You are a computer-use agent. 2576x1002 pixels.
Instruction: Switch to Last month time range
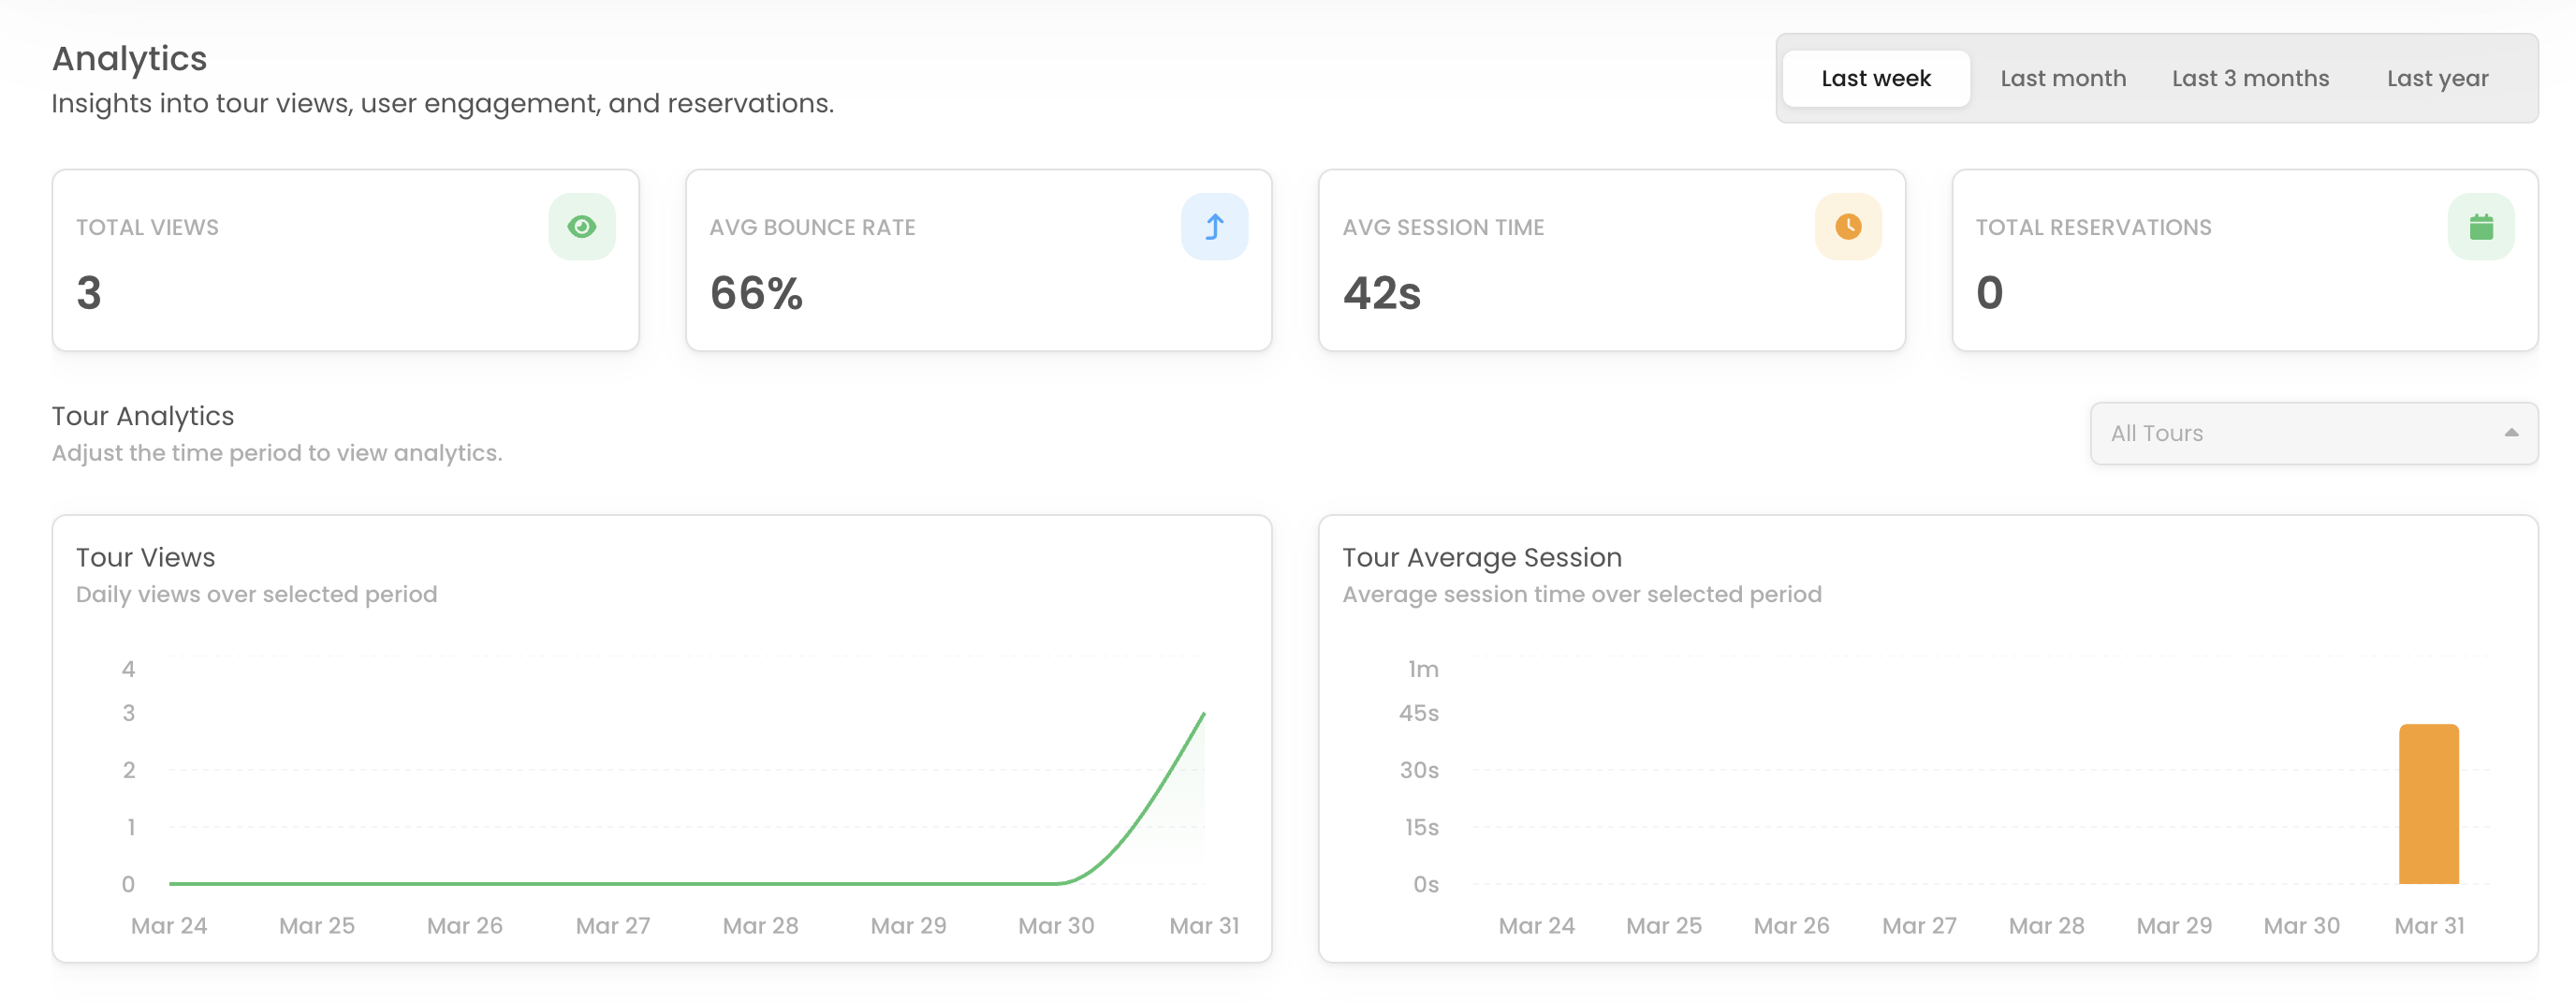pyautogui.click(x=2062, y=78)
